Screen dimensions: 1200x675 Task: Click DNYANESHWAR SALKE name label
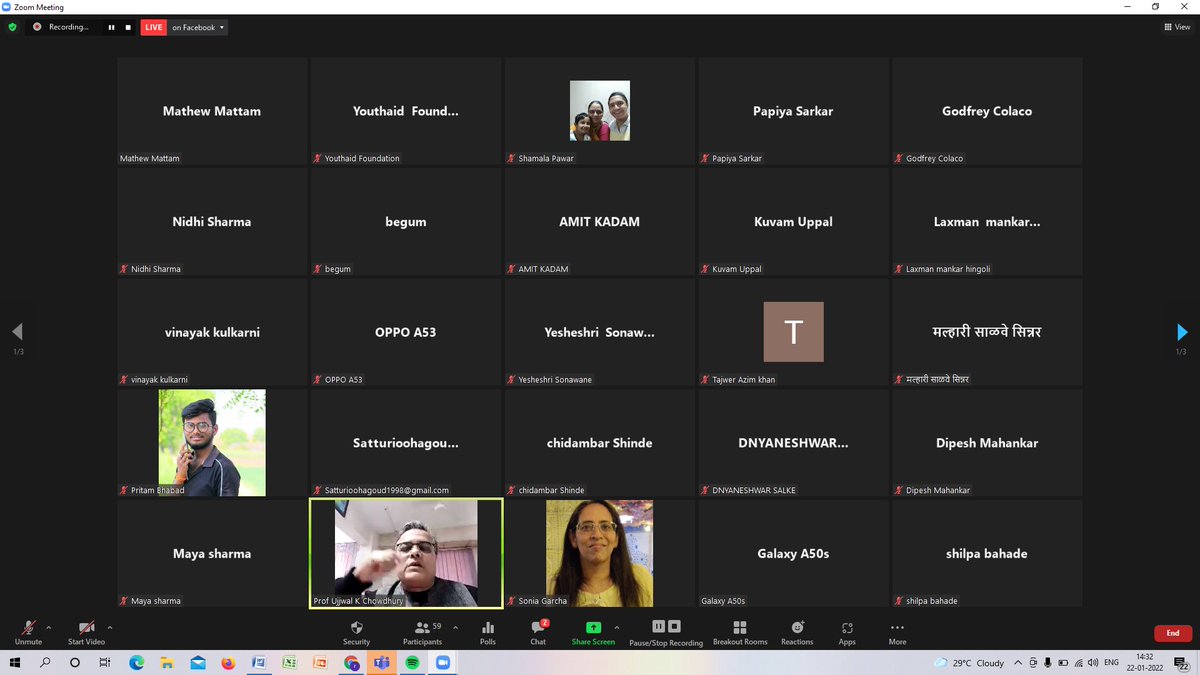(x=754, y=490)
